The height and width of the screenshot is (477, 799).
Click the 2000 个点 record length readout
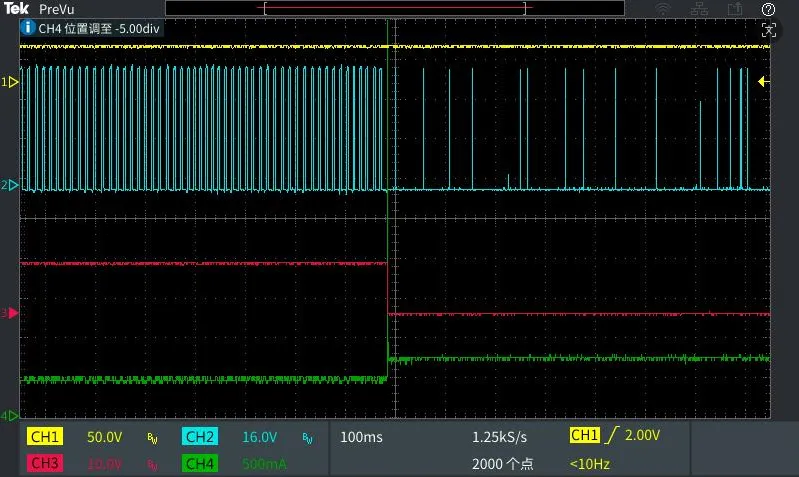click(x=502, y=464)
